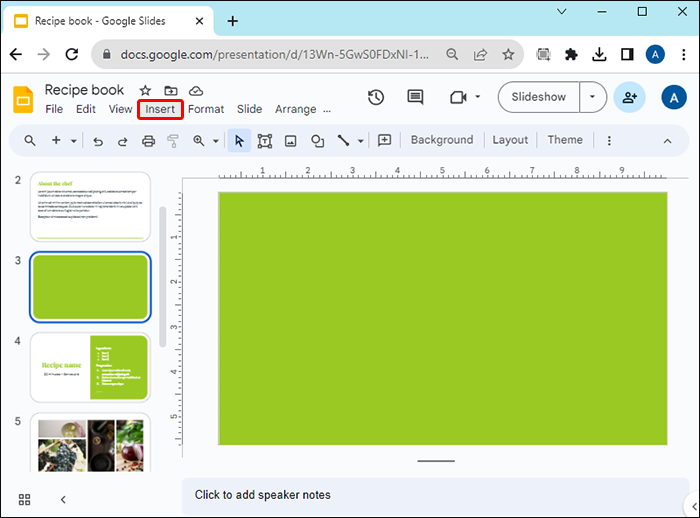
Task: Select slide 3 green thumbnail
Action: [x=90, y=287]
